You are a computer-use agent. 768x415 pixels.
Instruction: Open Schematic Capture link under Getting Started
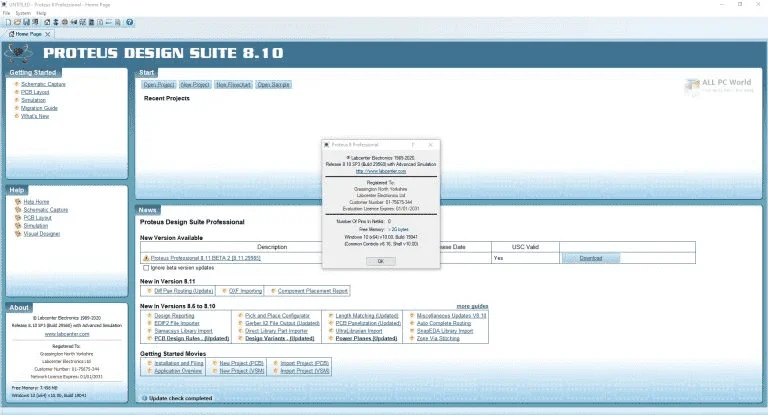click(x=43, y=84)
